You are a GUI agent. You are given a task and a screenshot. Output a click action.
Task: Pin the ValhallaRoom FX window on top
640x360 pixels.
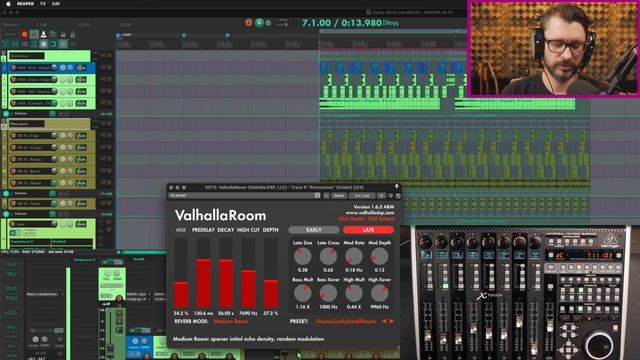point(396,187)
